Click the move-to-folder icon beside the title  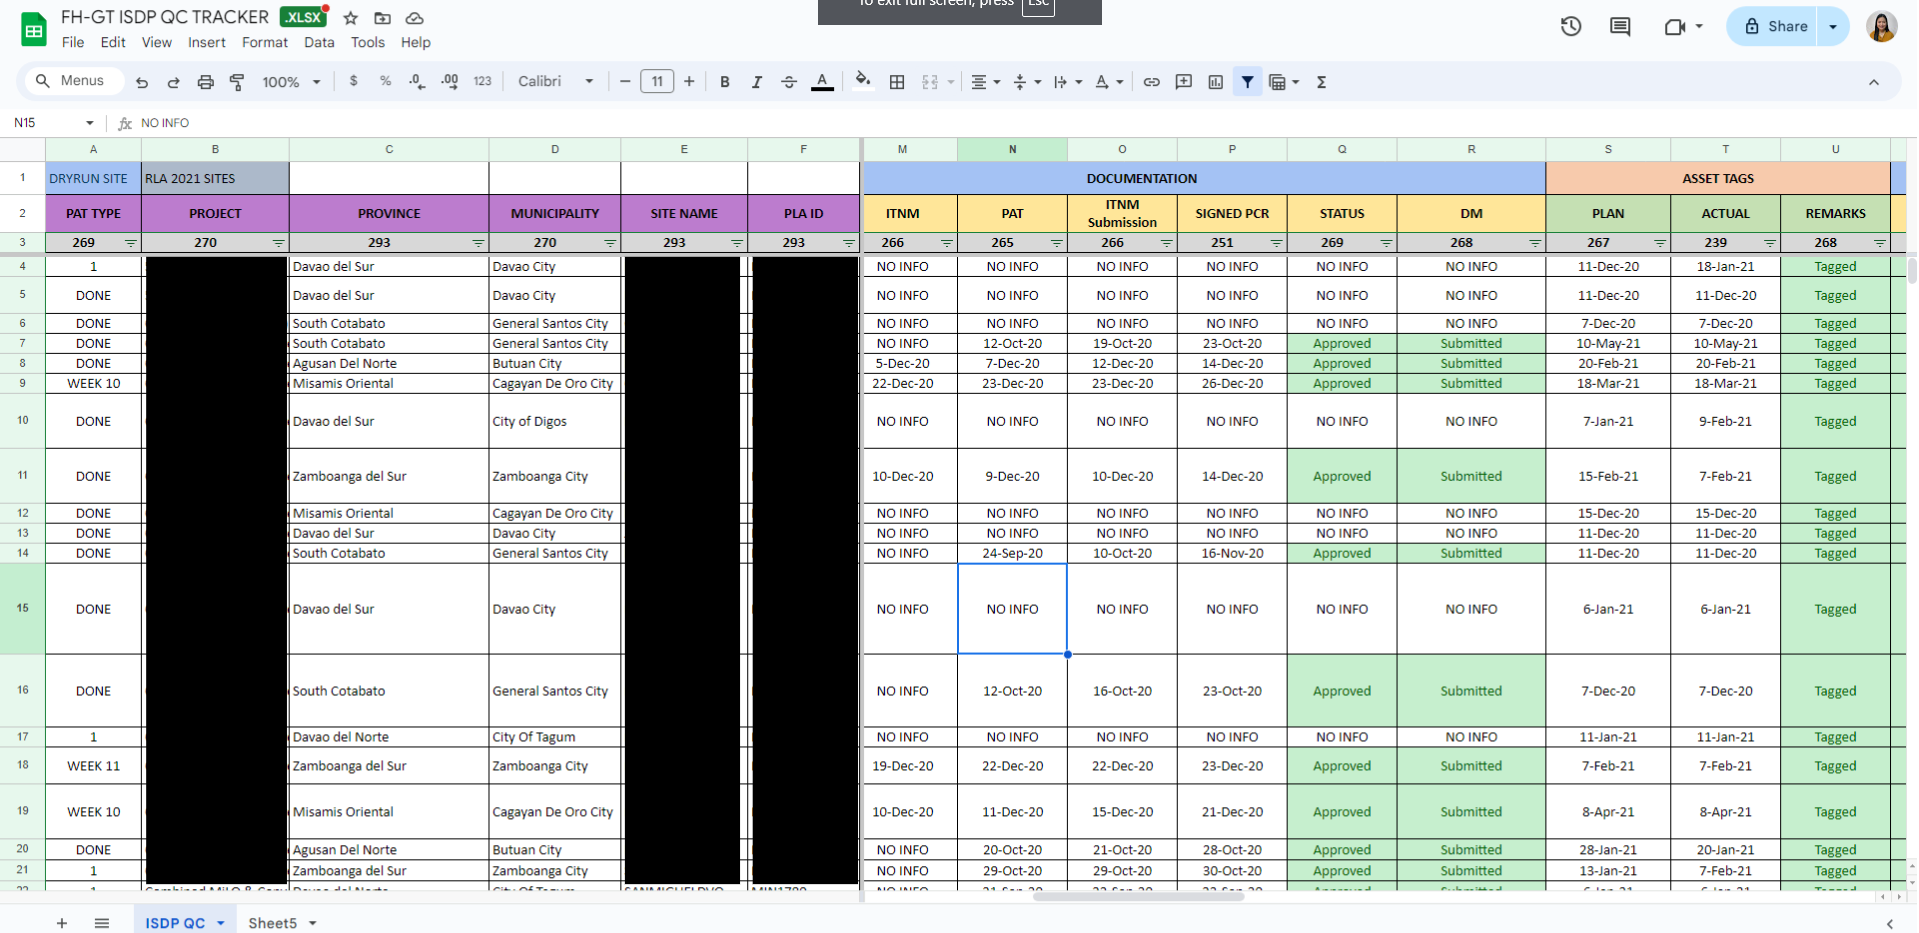click(x=382, y=18)
